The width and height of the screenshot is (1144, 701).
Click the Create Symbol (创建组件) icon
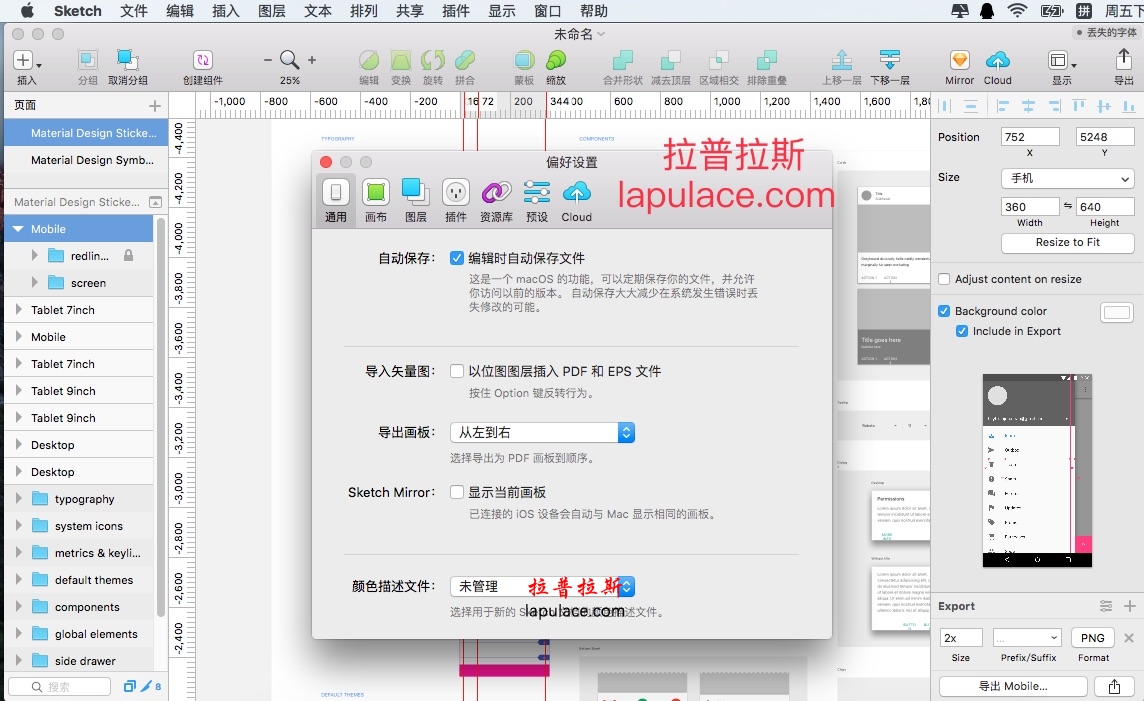pos(203,60)
